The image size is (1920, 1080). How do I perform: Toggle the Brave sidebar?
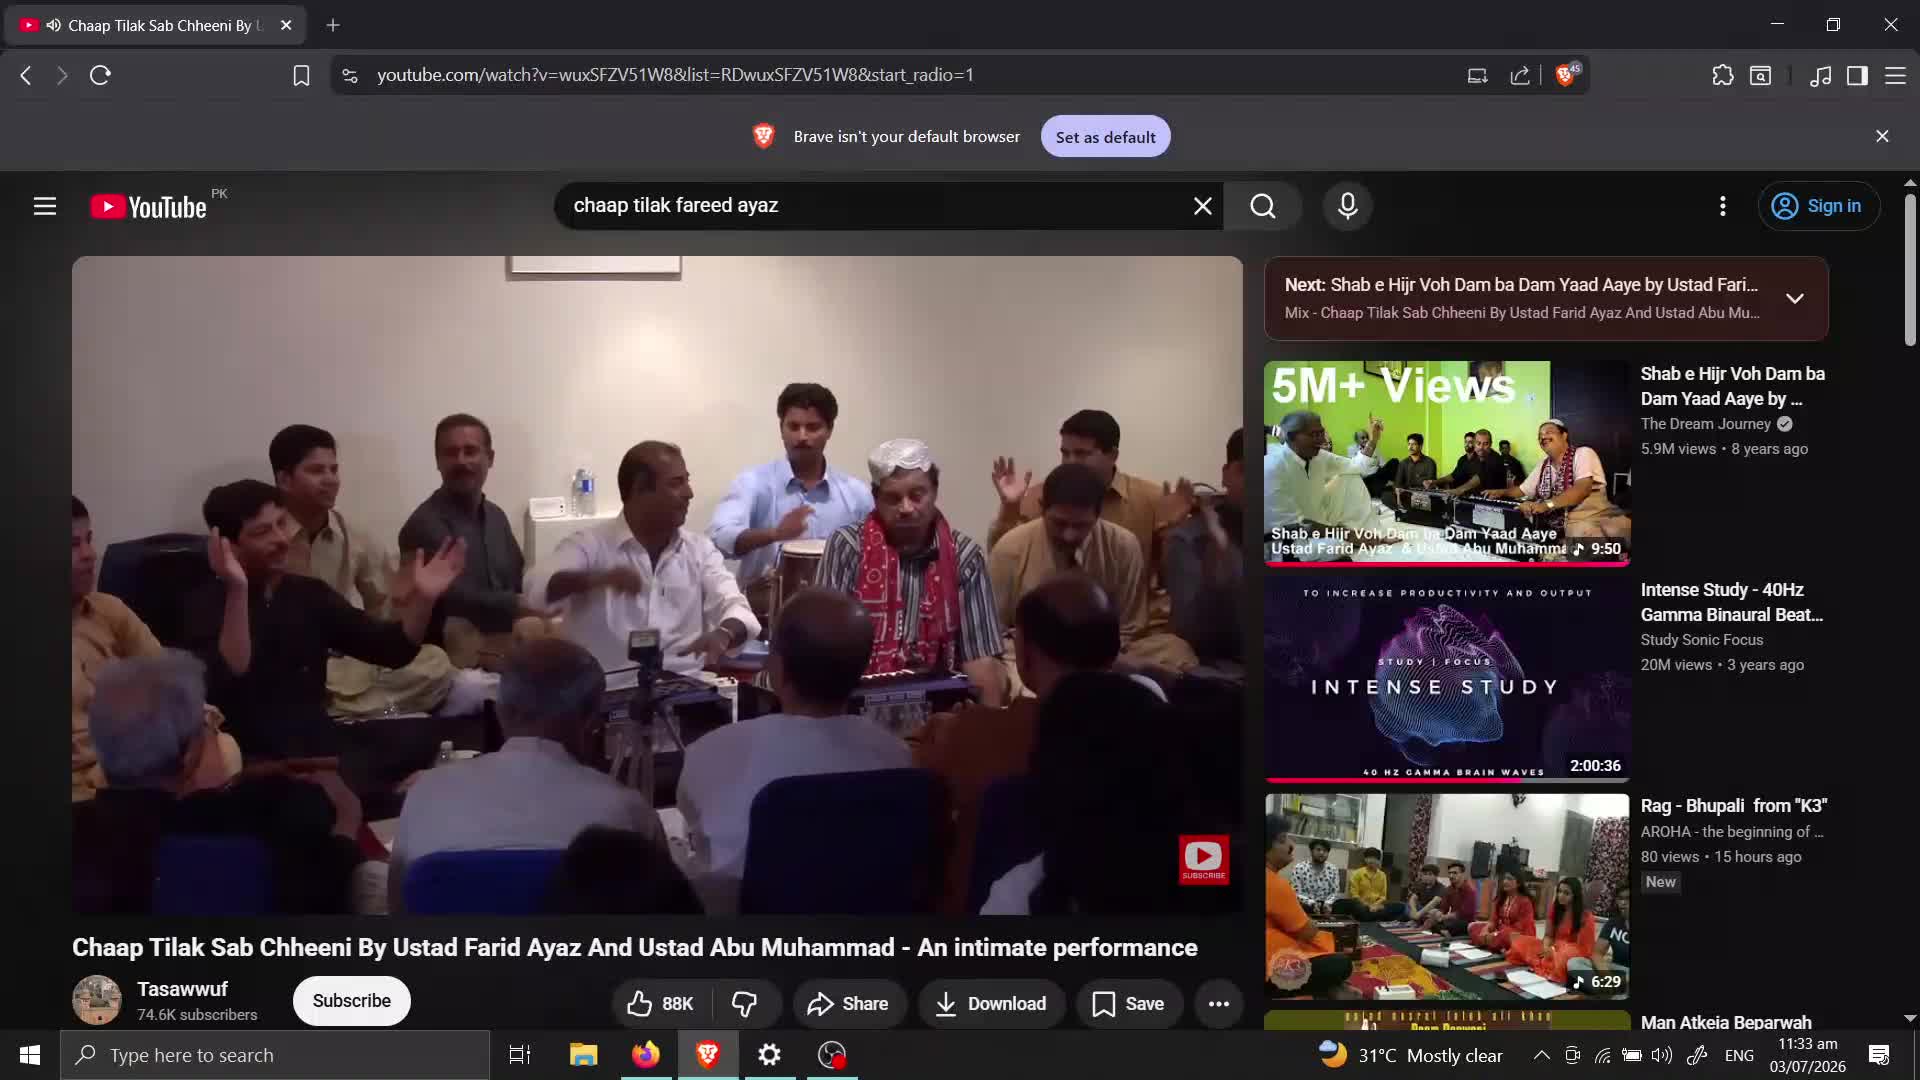tap(1857, 75)
